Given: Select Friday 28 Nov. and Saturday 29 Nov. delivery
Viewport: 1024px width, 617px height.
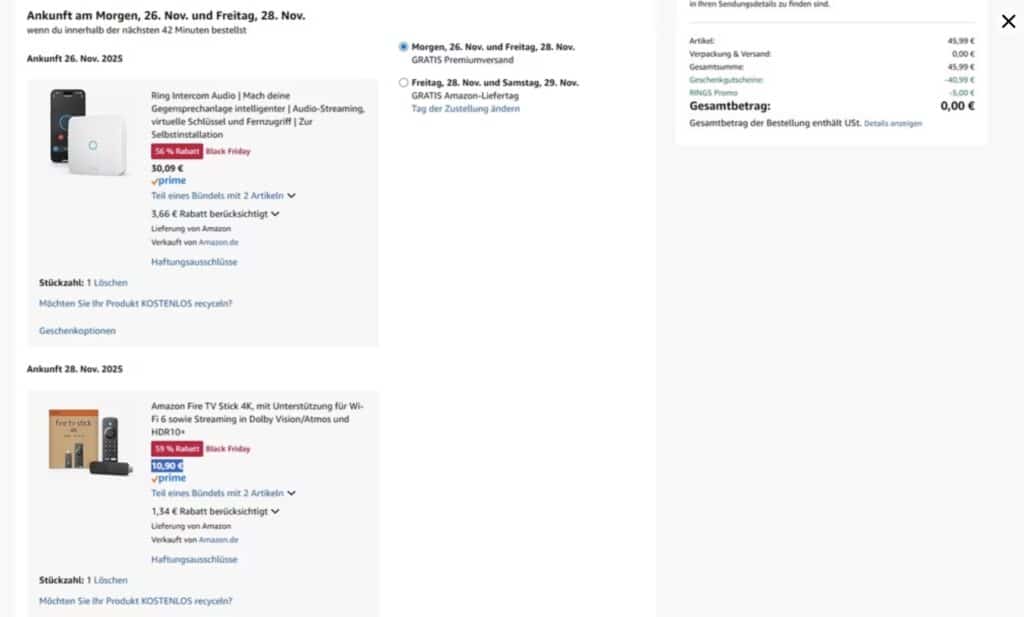Looking at the screenshot, I should click(403, 83).
